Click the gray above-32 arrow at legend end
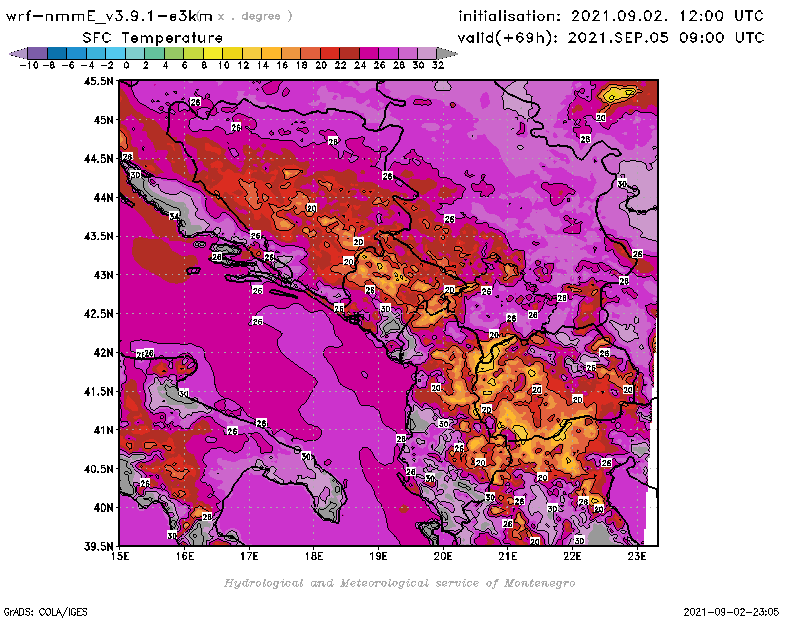Viewport: 800px width, 618px height. tap(447, 53)
